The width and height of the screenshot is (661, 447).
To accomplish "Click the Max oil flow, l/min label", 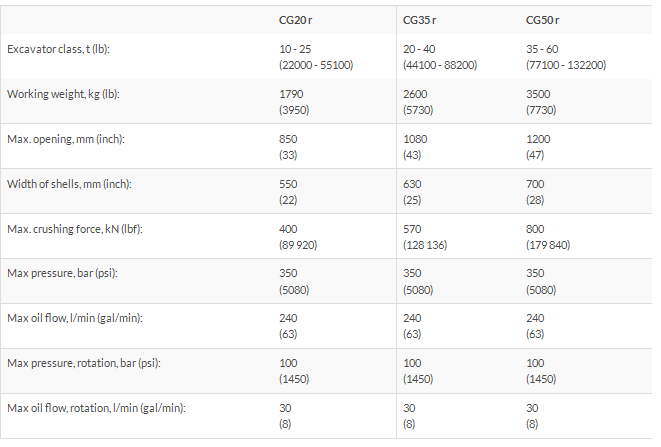I will [74, 319].
